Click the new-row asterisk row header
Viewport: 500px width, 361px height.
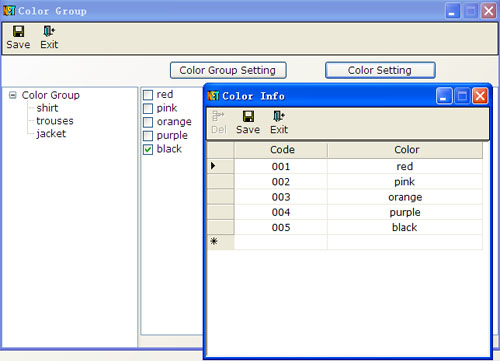pyautogui.click(x=220, y=242)
